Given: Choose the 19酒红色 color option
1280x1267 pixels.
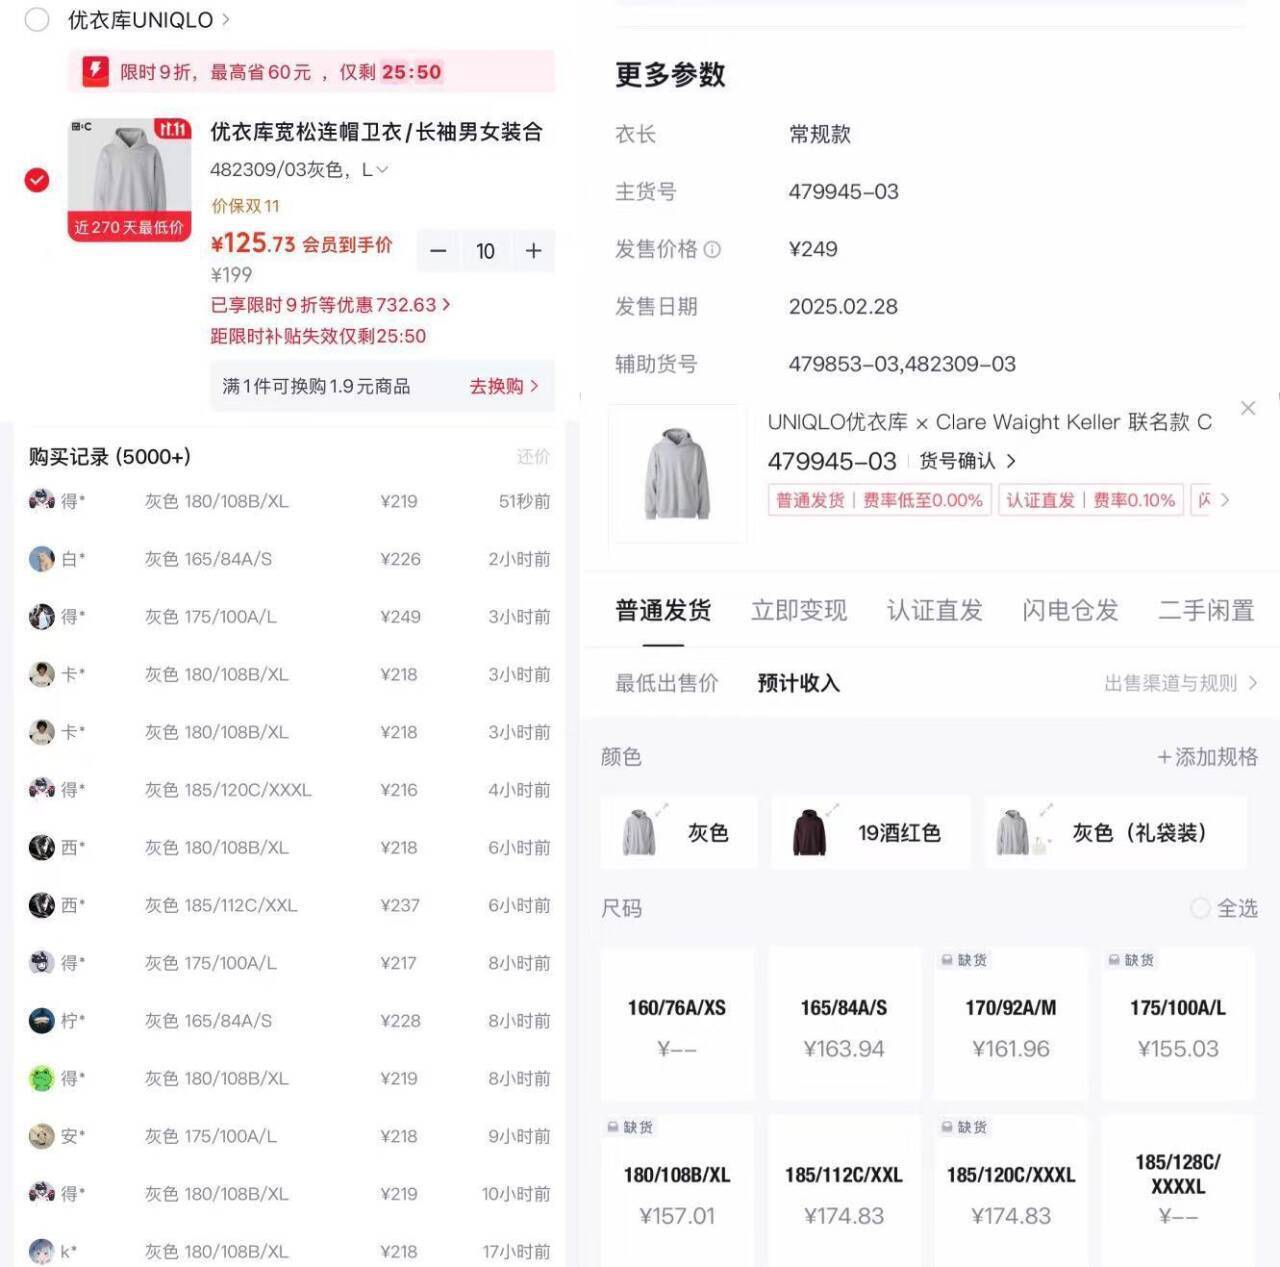Looking at the screenshot, I should click(871, 832).
